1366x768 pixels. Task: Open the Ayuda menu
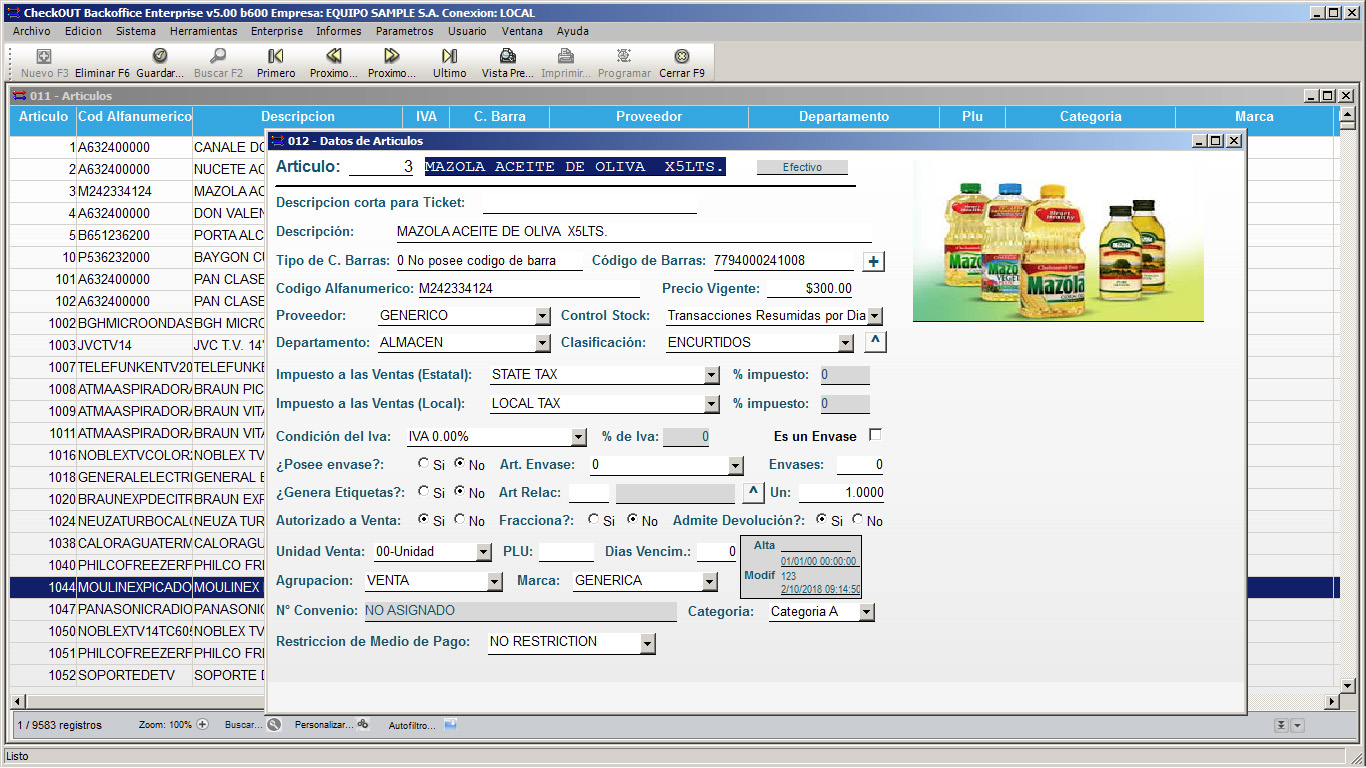point(573,31)
